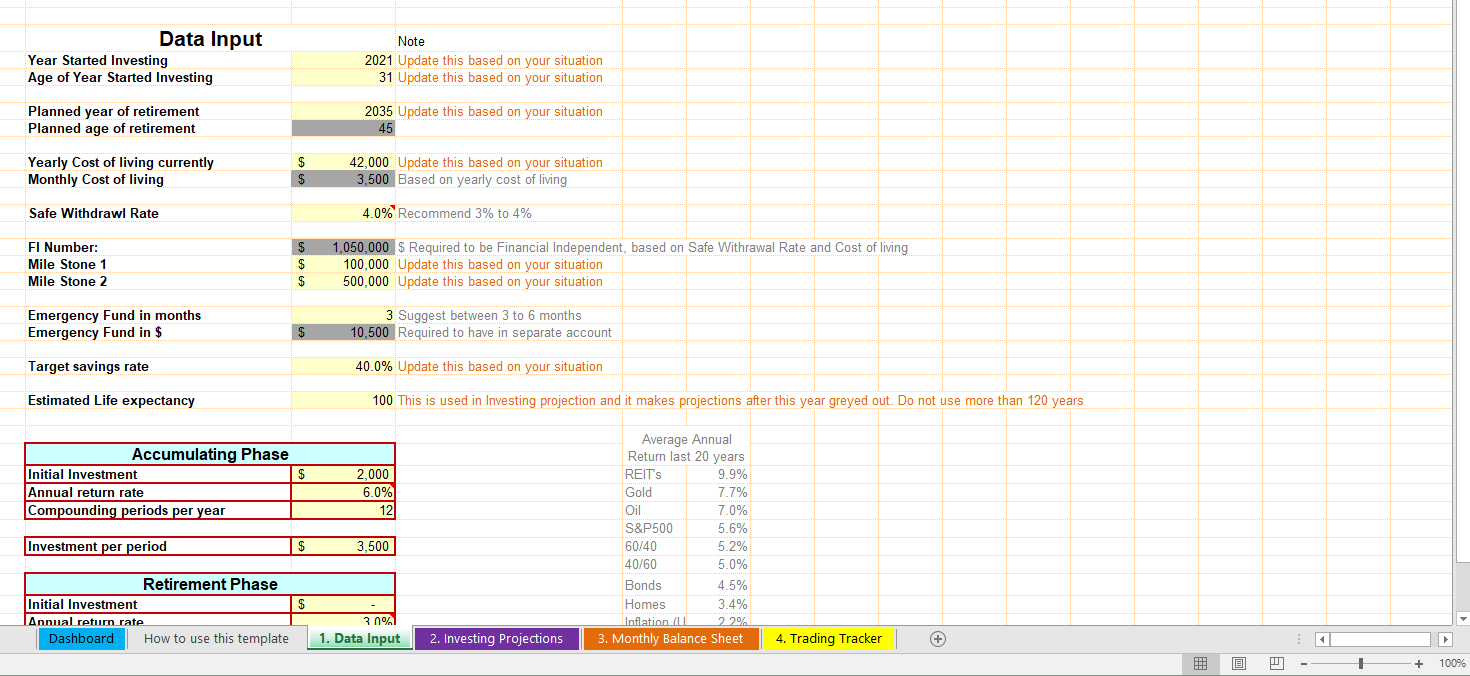The height and width of the screenshot is (676, 1470).
Task: Click the zoom in plus button
Action: coord(1418,664)
